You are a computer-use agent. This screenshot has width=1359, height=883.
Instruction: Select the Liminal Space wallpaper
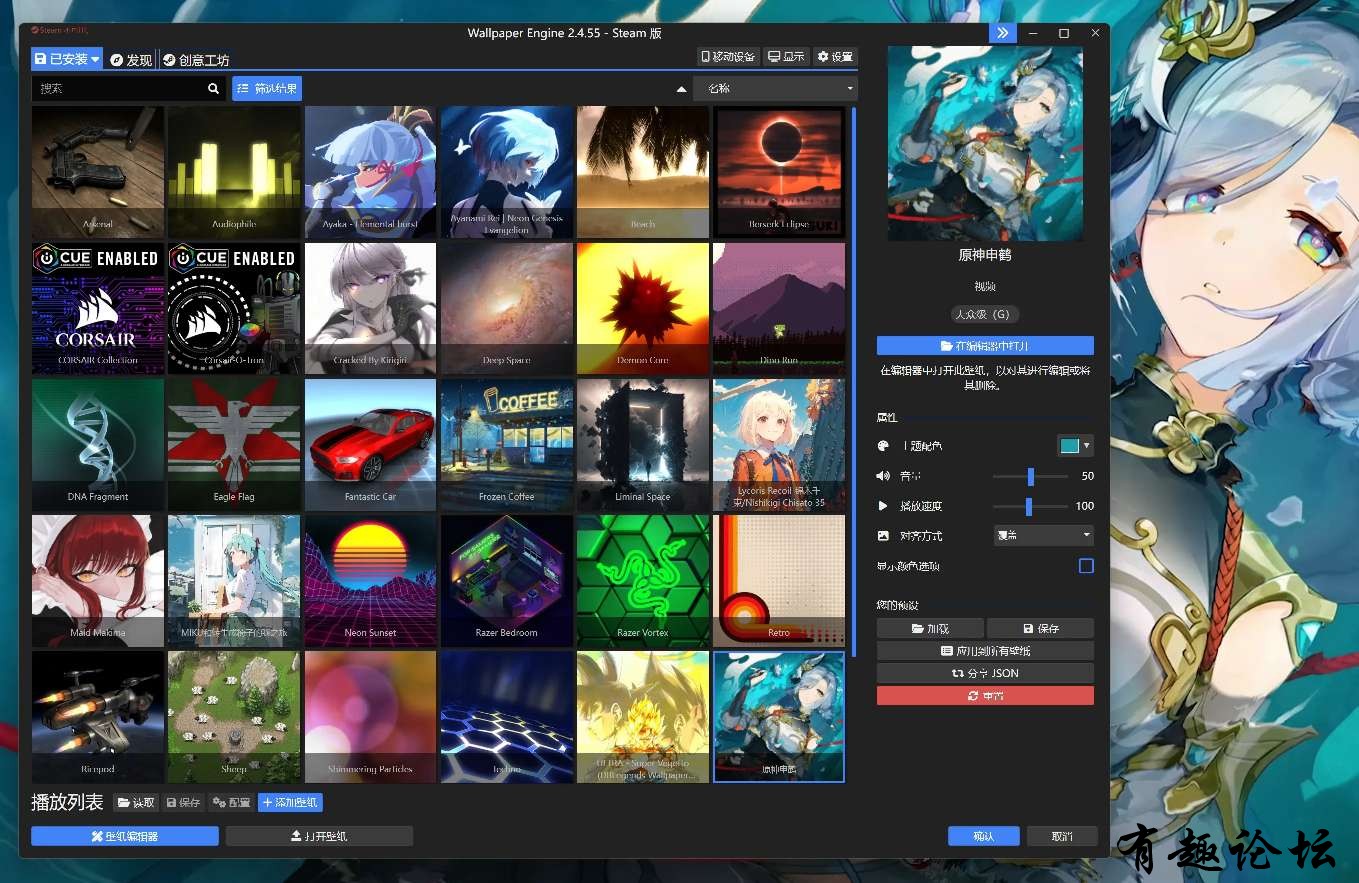point(643,444)
